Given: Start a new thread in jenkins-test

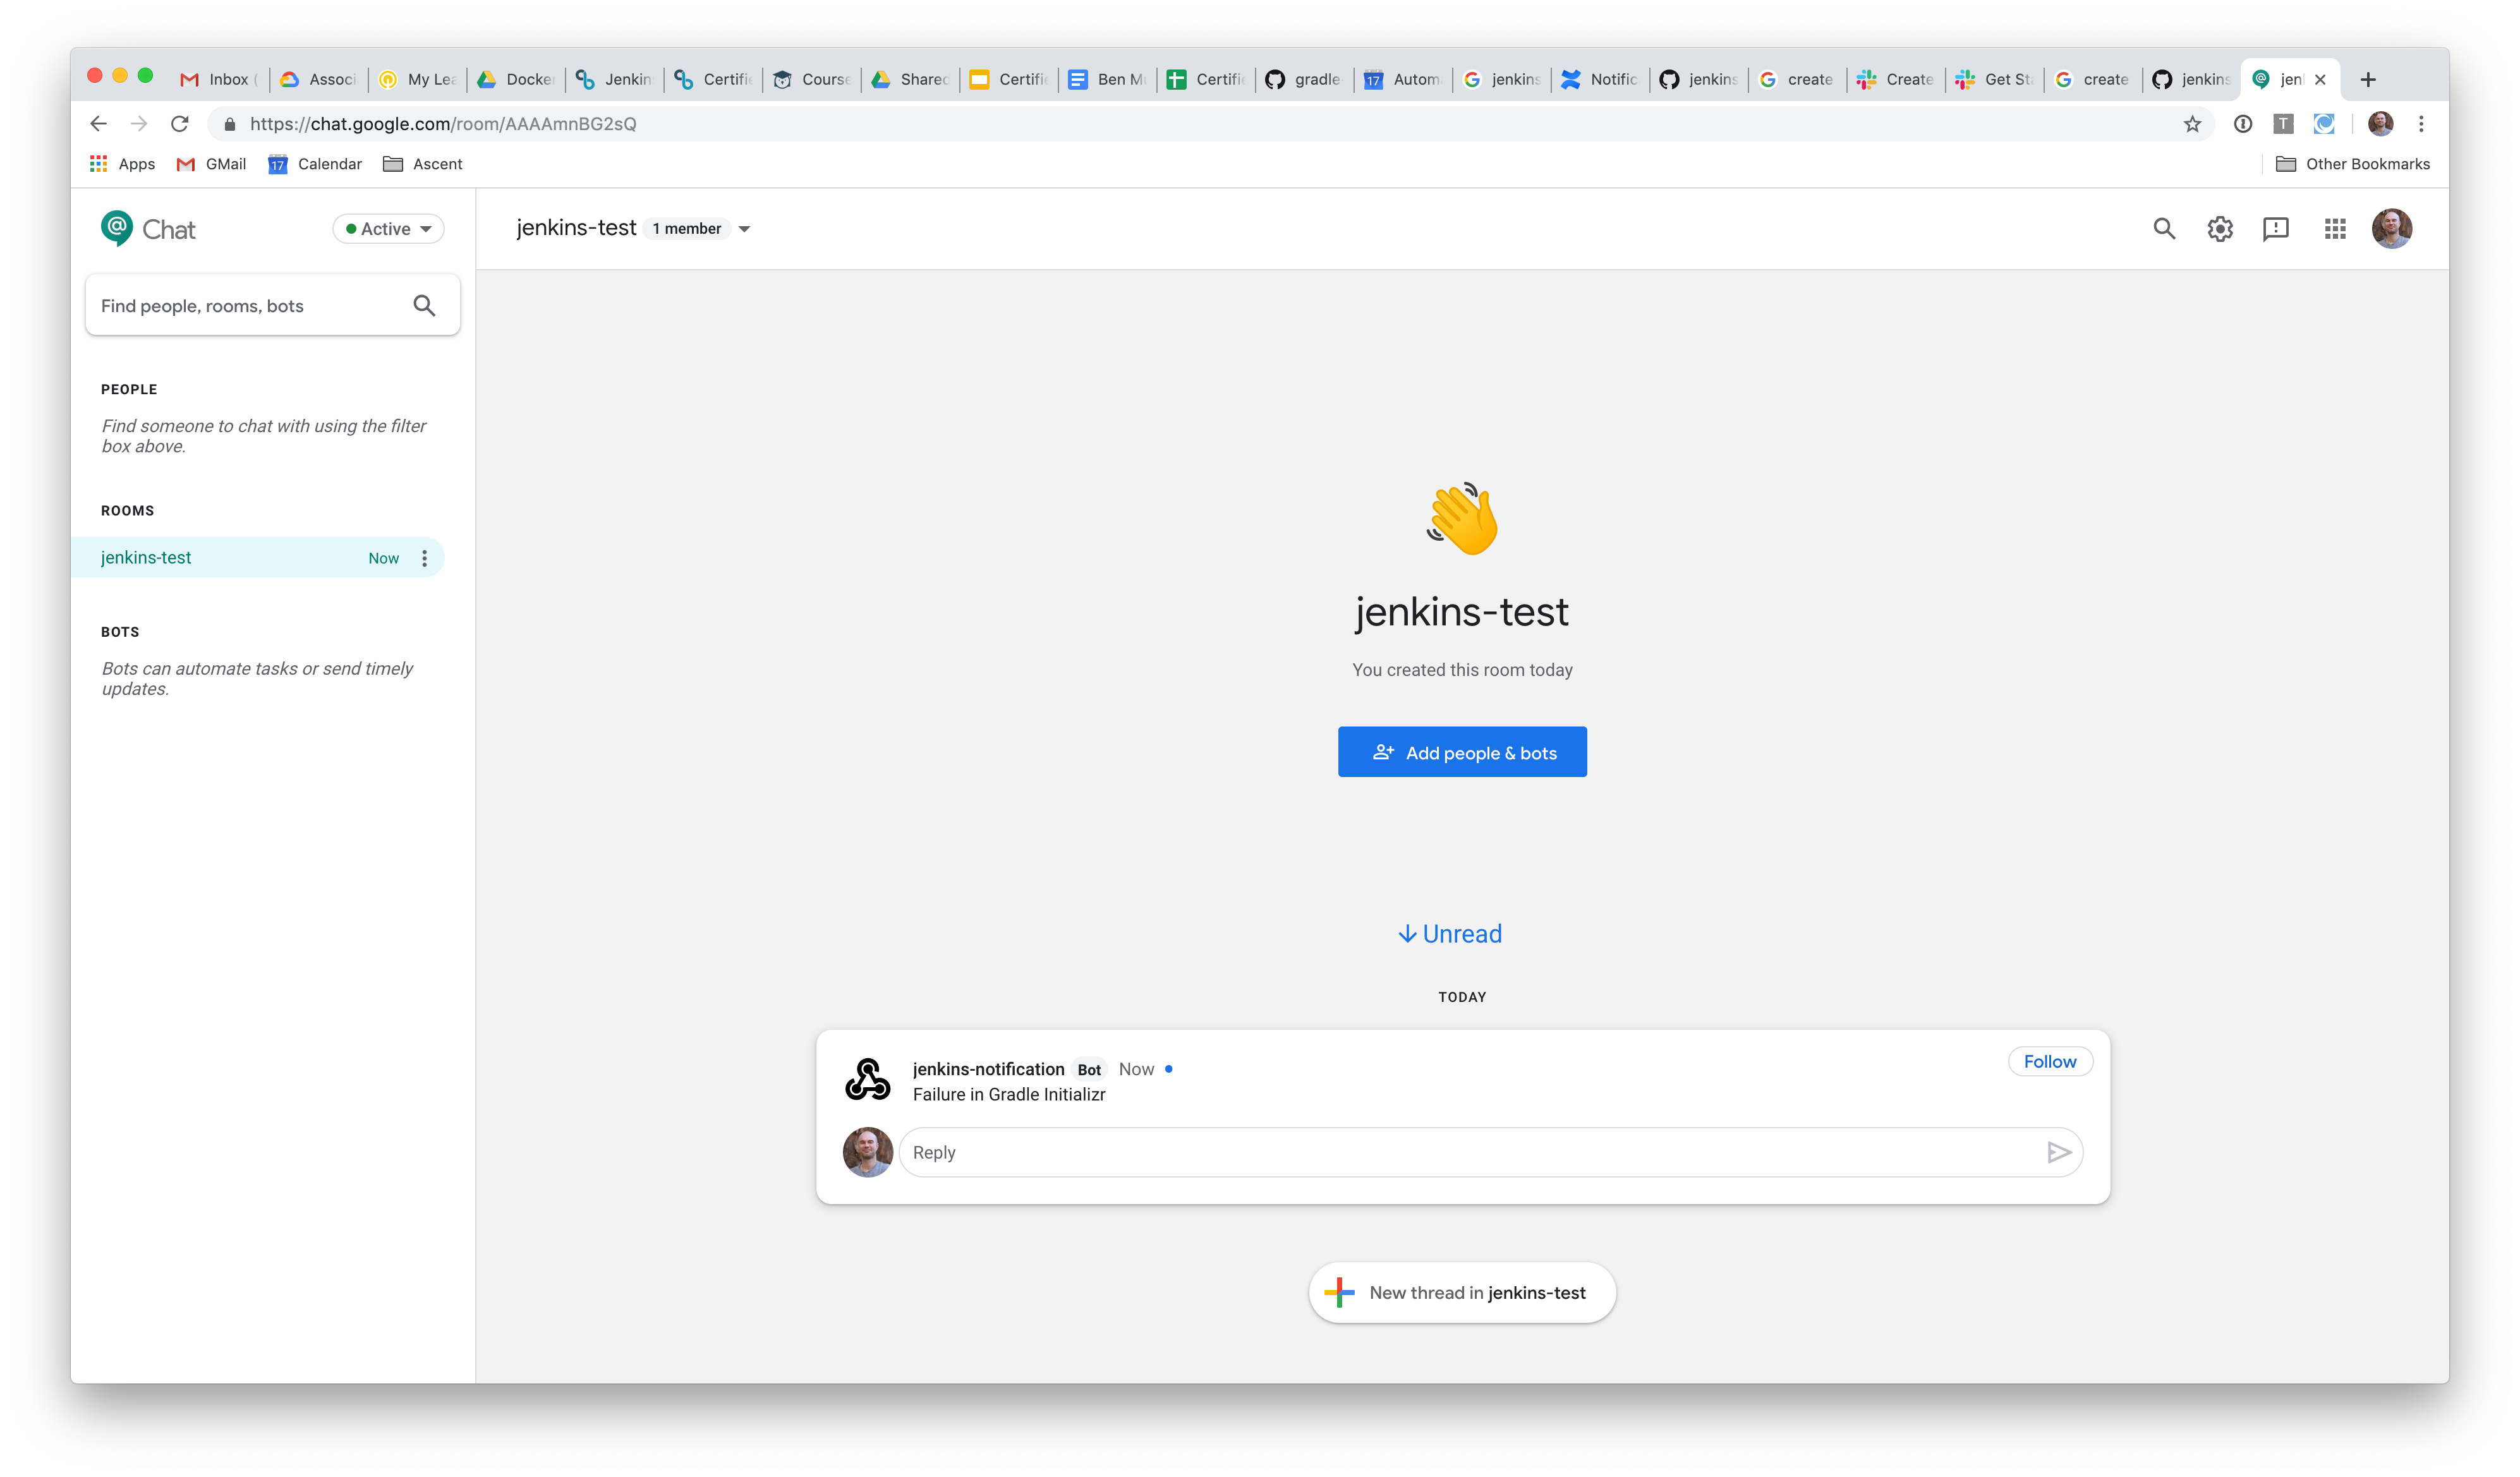Looking at the screenshot, I should (x=1461, y=1292).
